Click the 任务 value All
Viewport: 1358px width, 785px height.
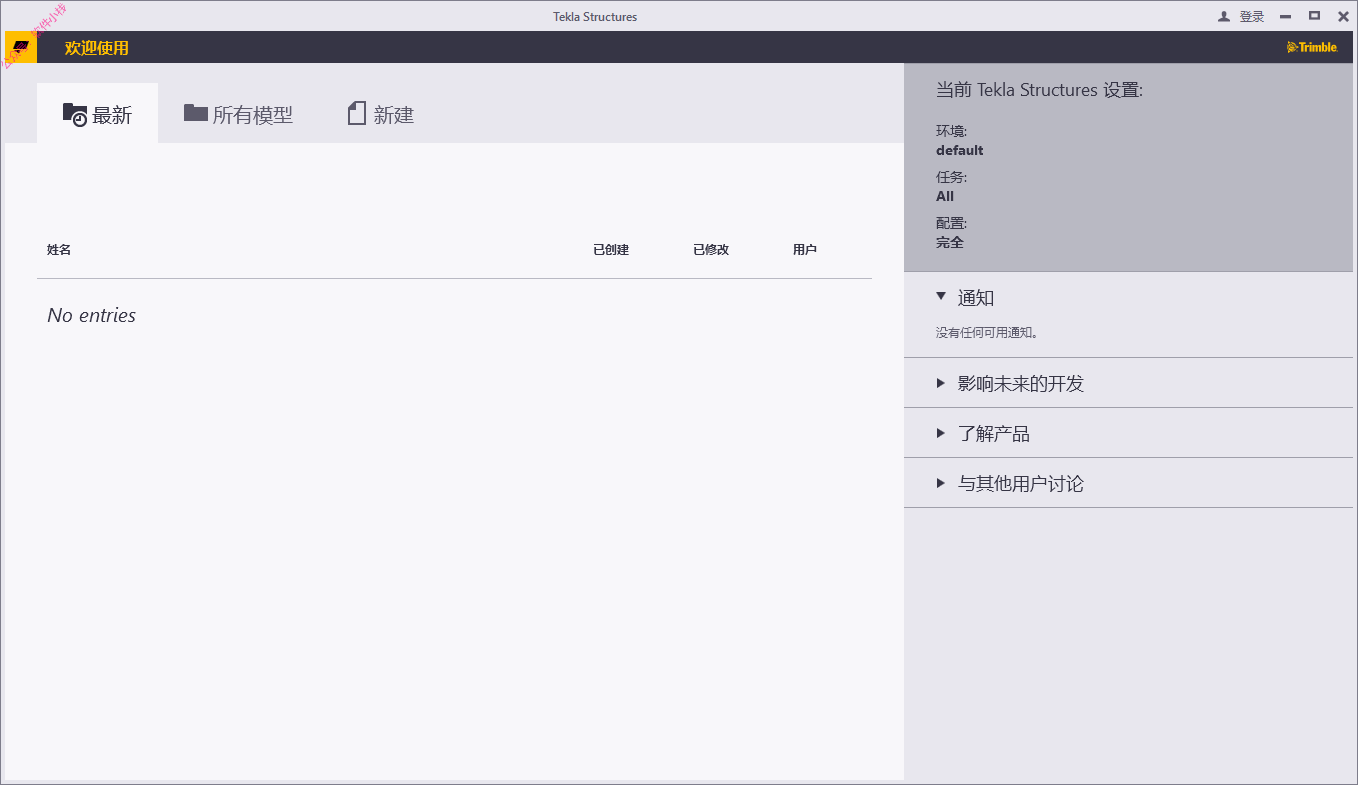[x=945, y=196]
